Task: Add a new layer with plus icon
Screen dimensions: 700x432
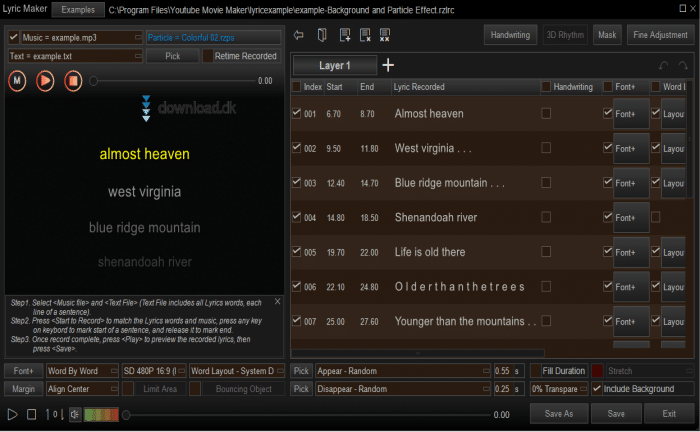Action: 388,66
